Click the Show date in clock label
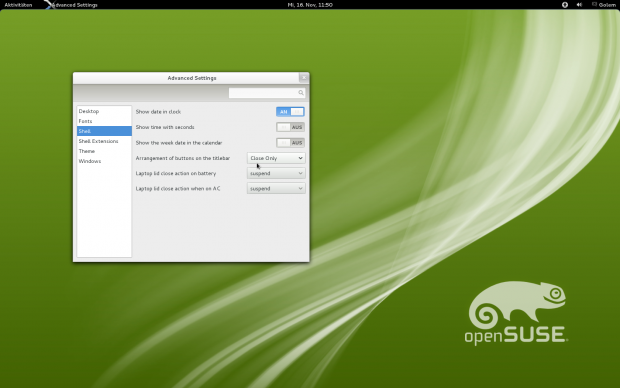Viewport: 620px width, 388px height. point(158,112)
